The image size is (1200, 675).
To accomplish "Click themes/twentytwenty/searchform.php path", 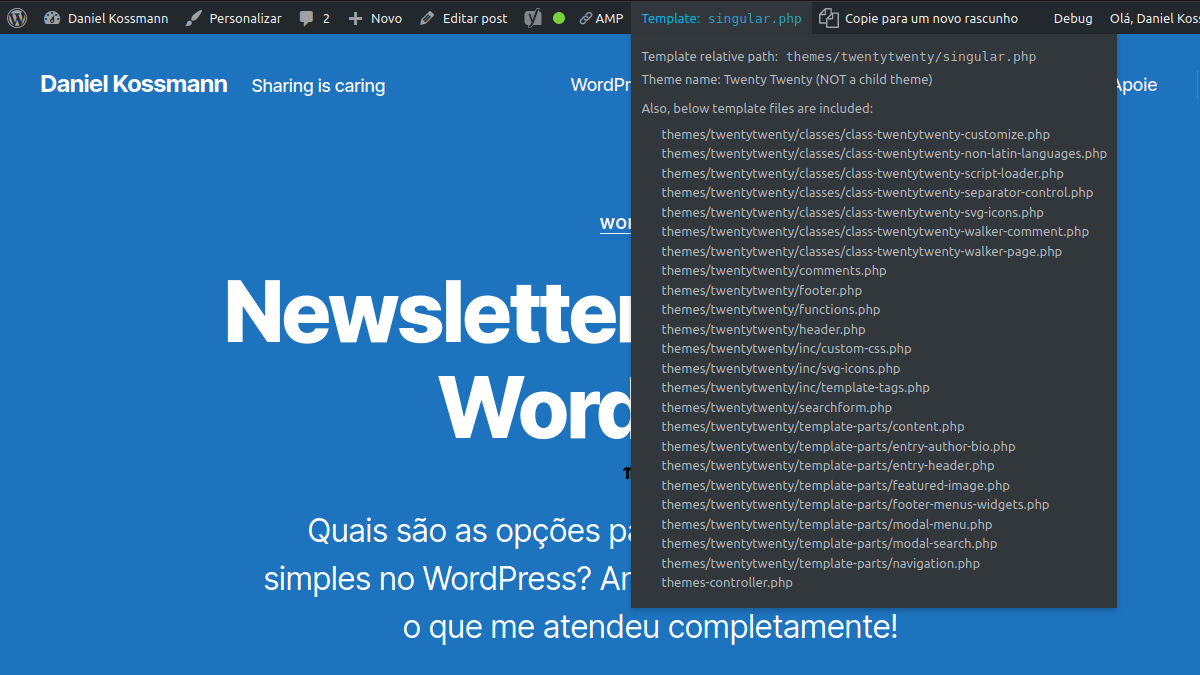I will click(x=776, y=407).
